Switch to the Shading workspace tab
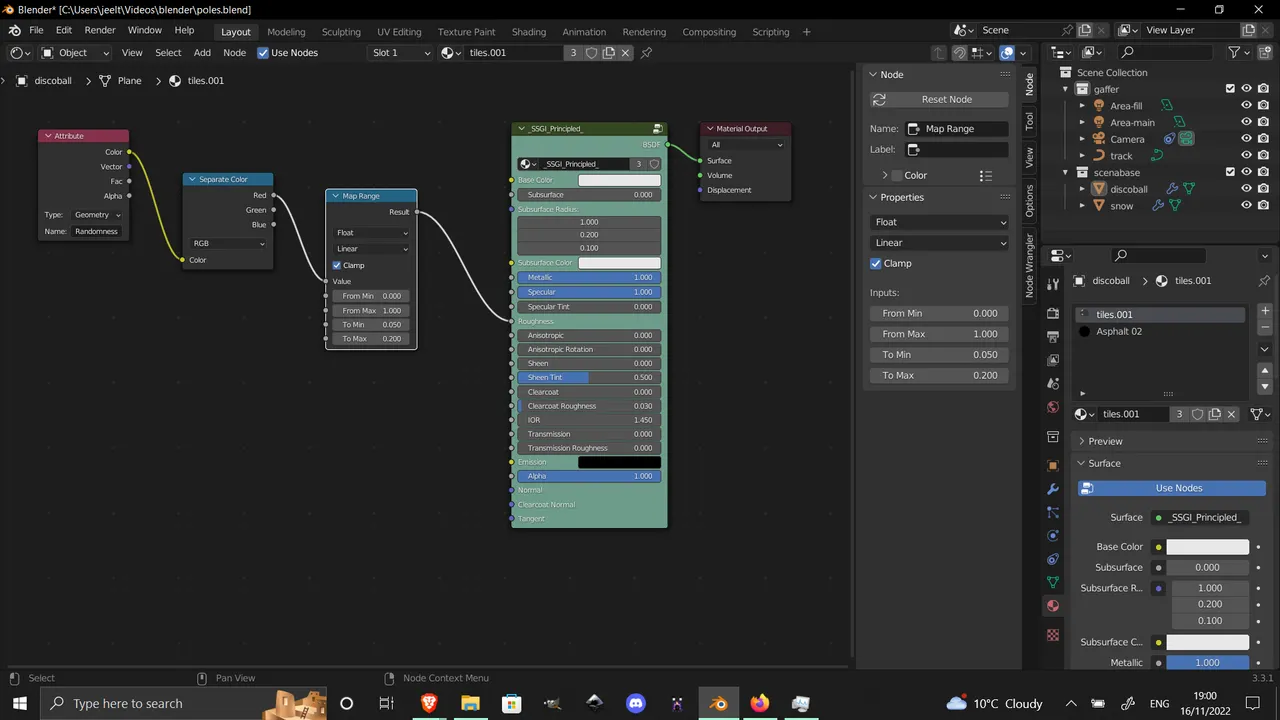The image size is (1280, 720). tap(529, 32)
